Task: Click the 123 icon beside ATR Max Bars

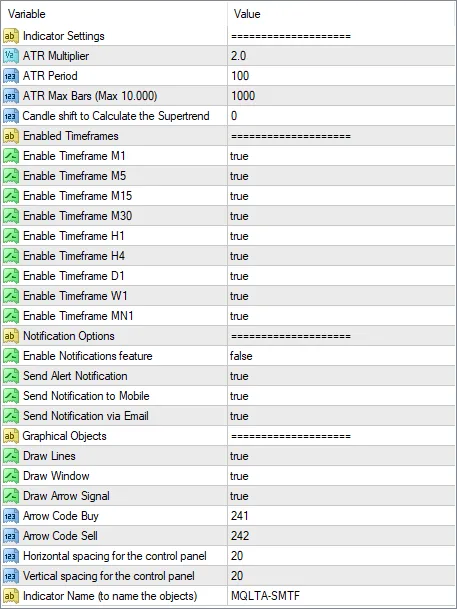Action: 11,96
